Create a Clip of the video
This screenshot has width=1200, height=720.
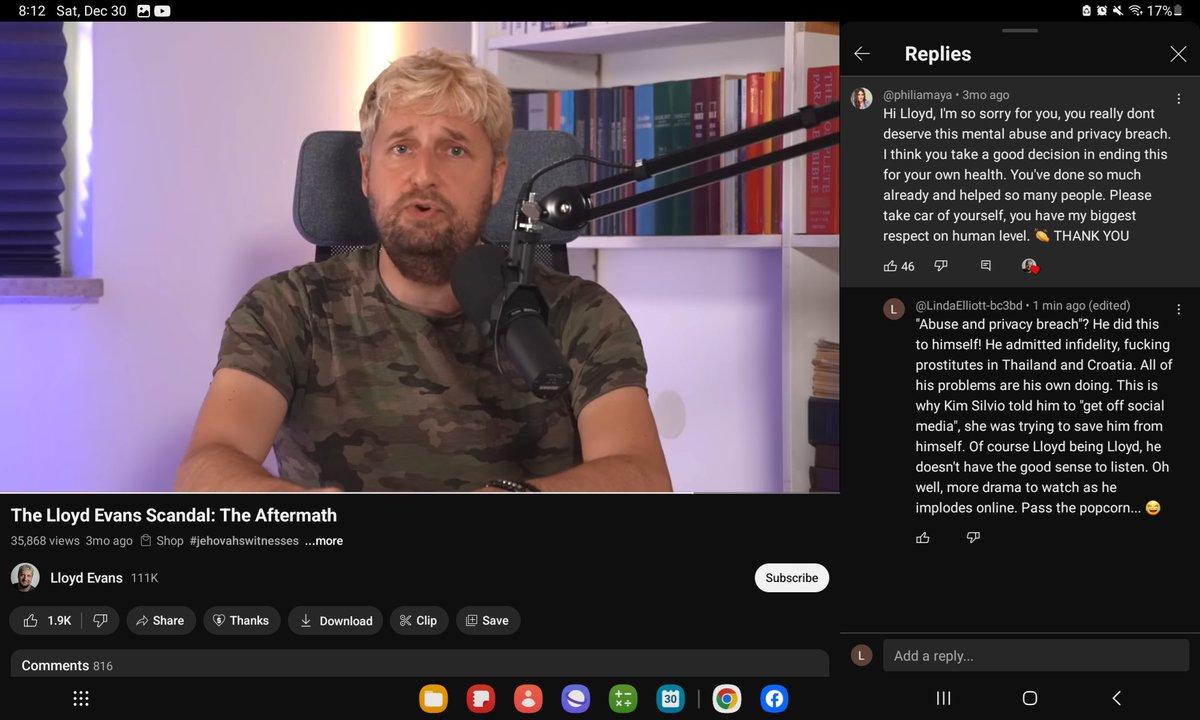coord(418,620)
